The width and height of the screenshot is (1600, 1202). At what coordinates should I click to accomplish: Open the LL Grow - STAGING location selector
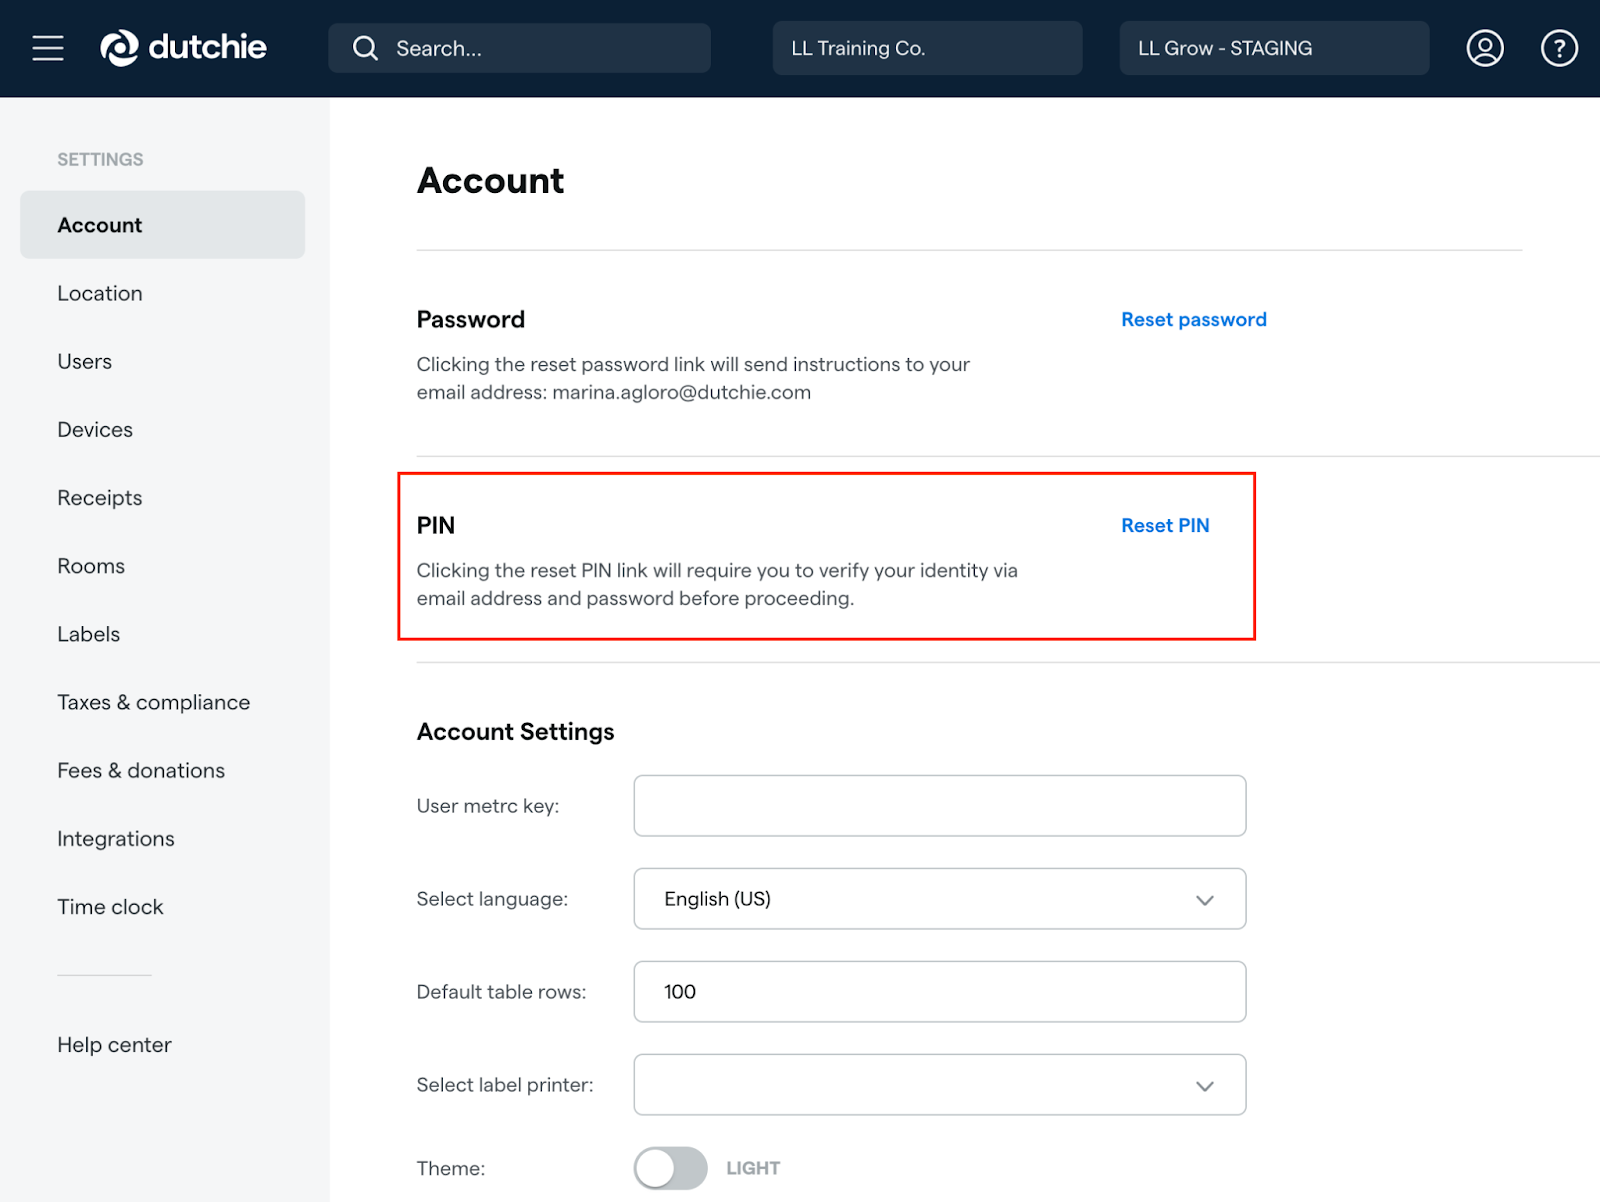1273,47
